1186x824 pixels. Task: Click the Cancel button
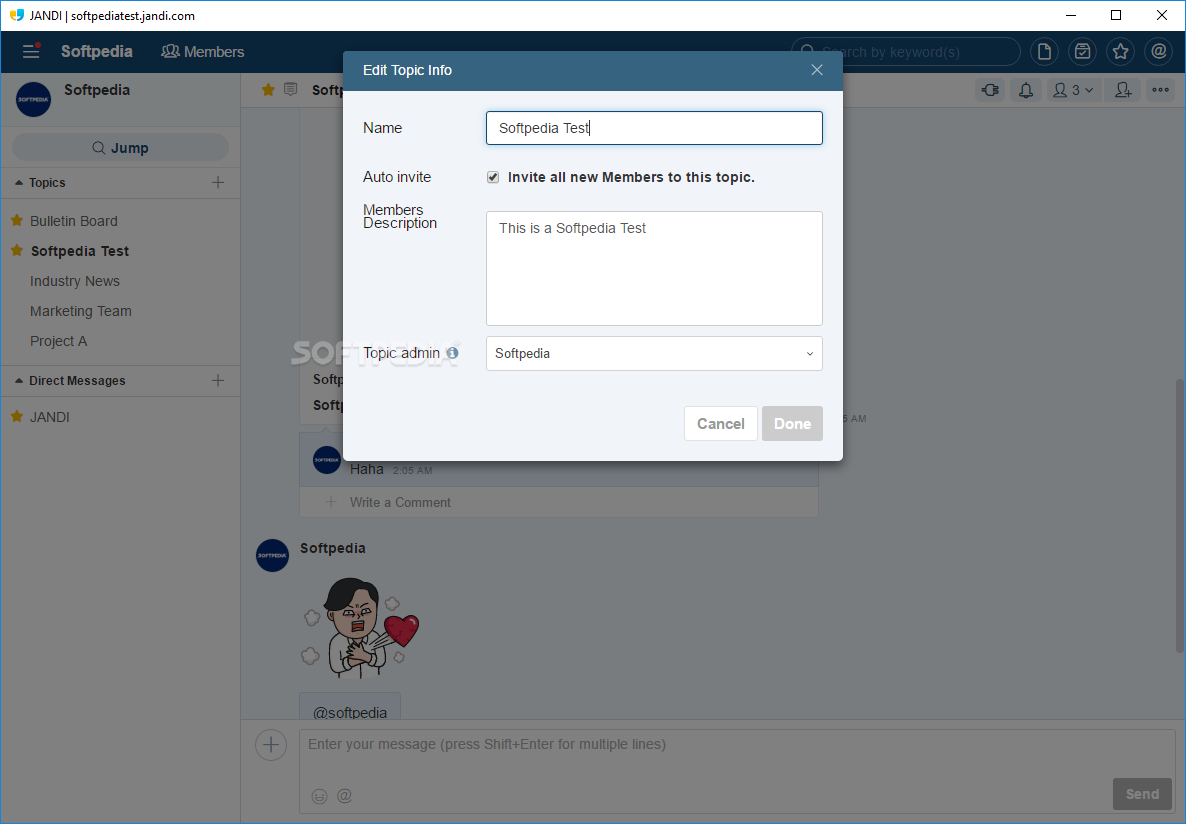(721, 424)
